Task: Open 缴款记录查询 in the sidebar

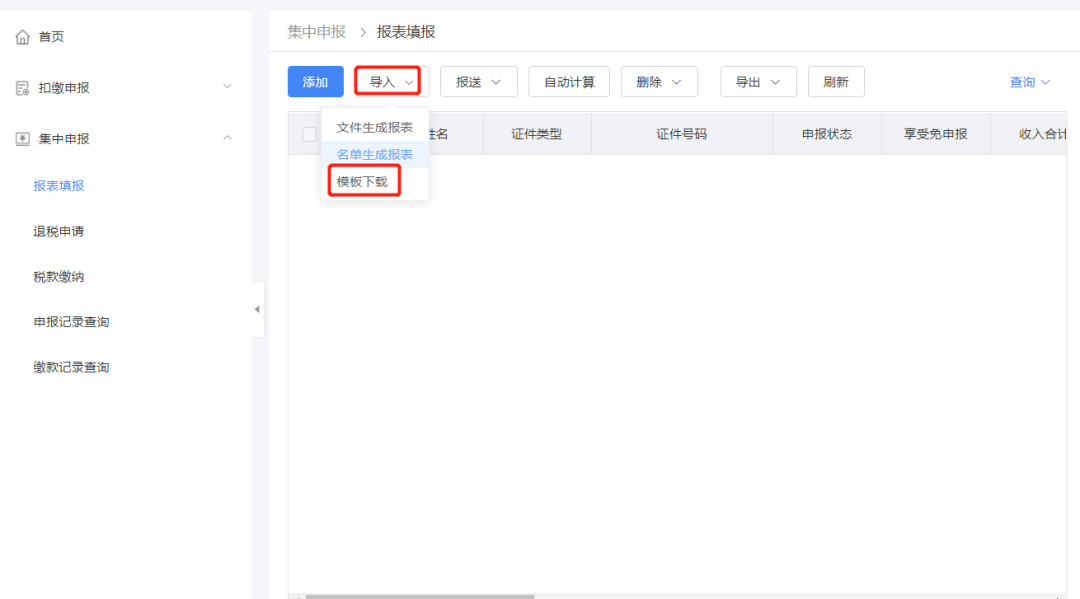Action: click(x=71, y=367)
